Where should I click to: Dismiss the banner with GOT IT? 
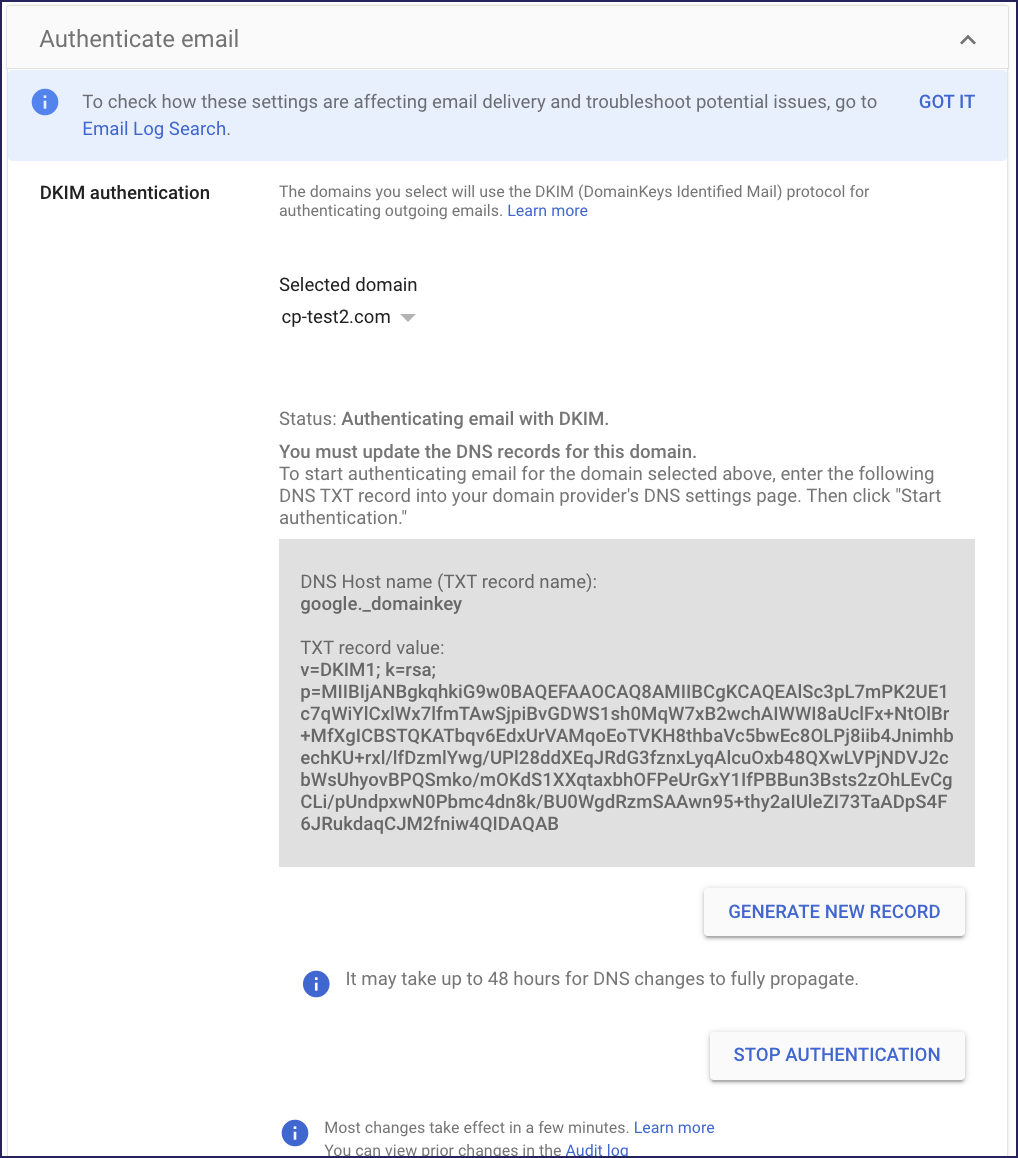click(946, 102)
